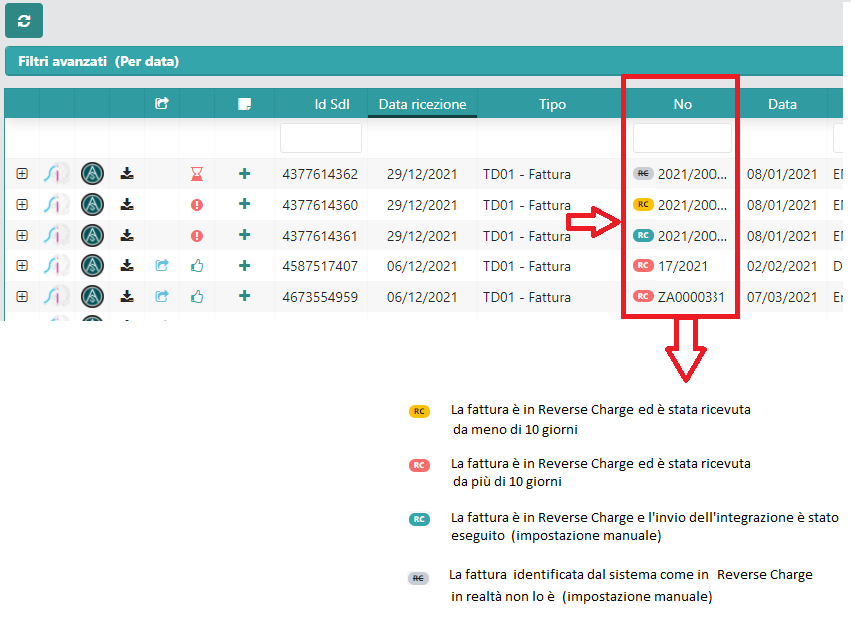Open the Filtri avanzati (Per data) panel

423,61
